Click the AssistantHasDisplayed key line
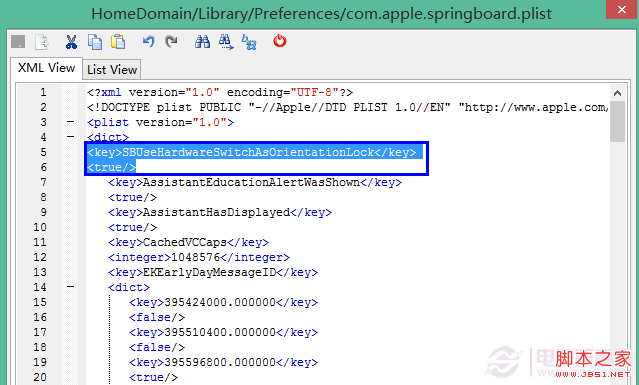 click(x=220, y=212)
